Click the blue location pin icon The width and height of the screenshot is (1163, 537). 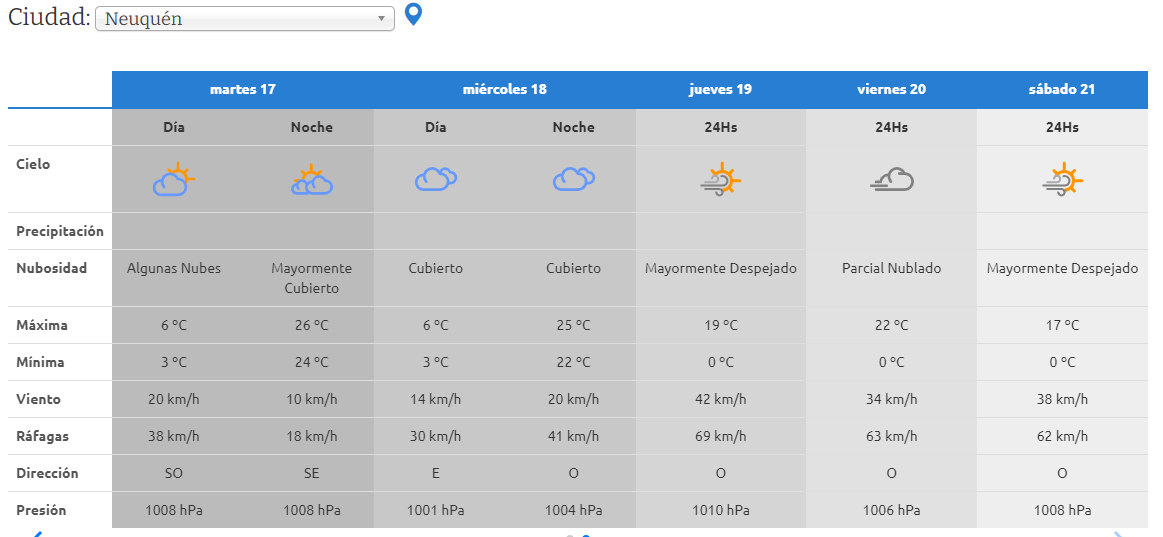click(x=413, y=15)
